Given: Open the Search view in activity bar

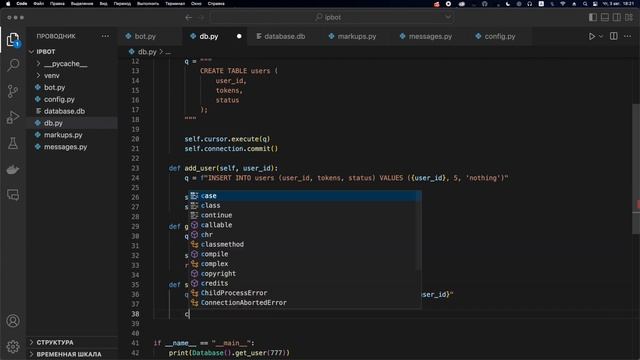Looking at the screenshot, I should tap(13, 65).
